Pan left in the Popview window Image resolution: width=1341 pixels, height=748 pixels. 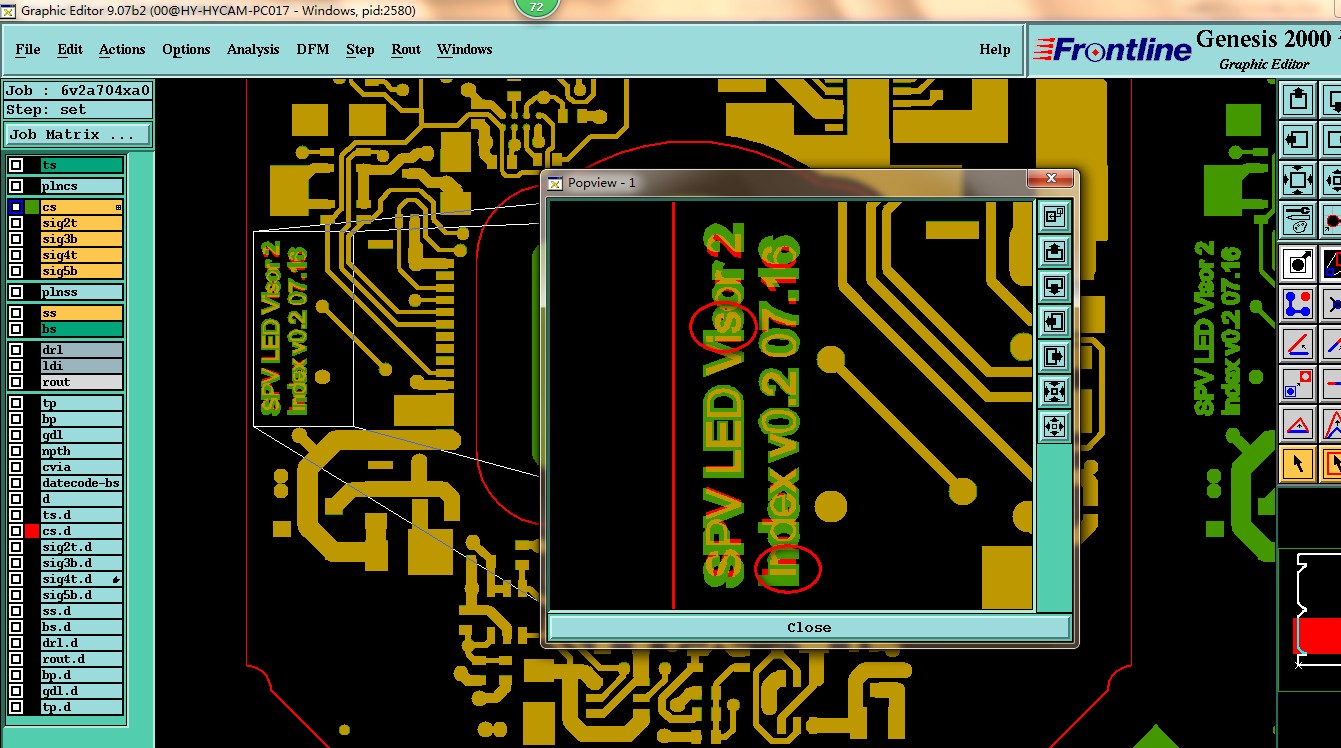pyautogui.click(x=1053, y=321)
